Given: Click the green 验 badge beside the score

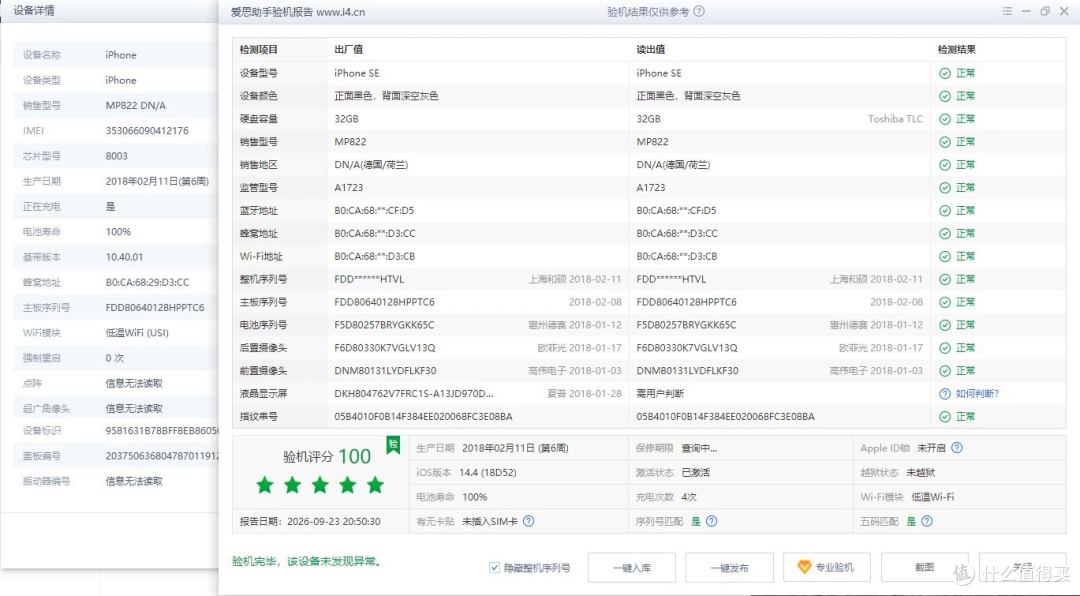Looking at the screenshot, I should 393,444.
